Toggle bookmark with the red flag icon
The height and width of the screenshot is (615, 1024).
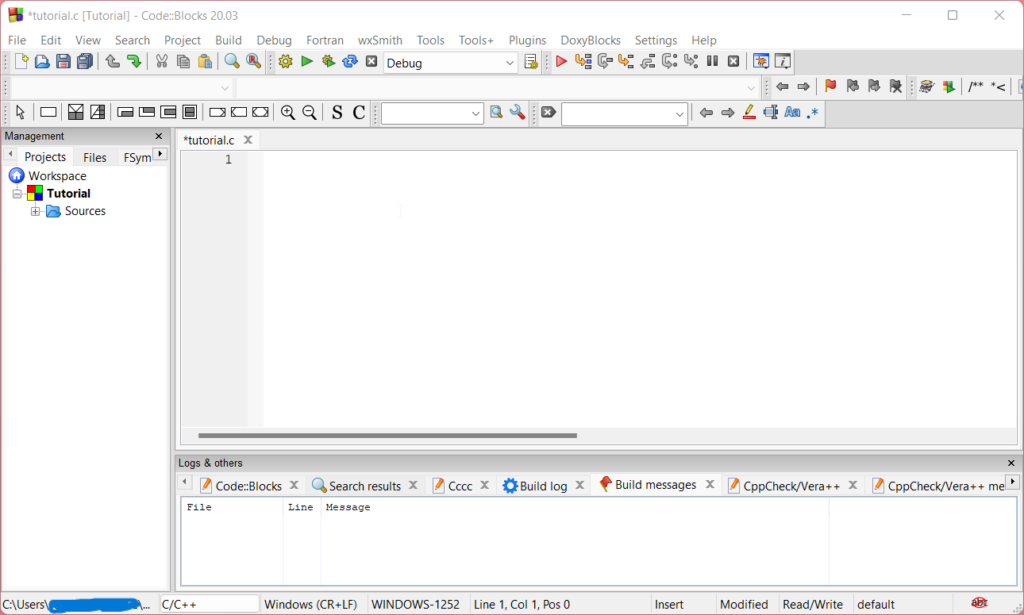pos(831,86)
